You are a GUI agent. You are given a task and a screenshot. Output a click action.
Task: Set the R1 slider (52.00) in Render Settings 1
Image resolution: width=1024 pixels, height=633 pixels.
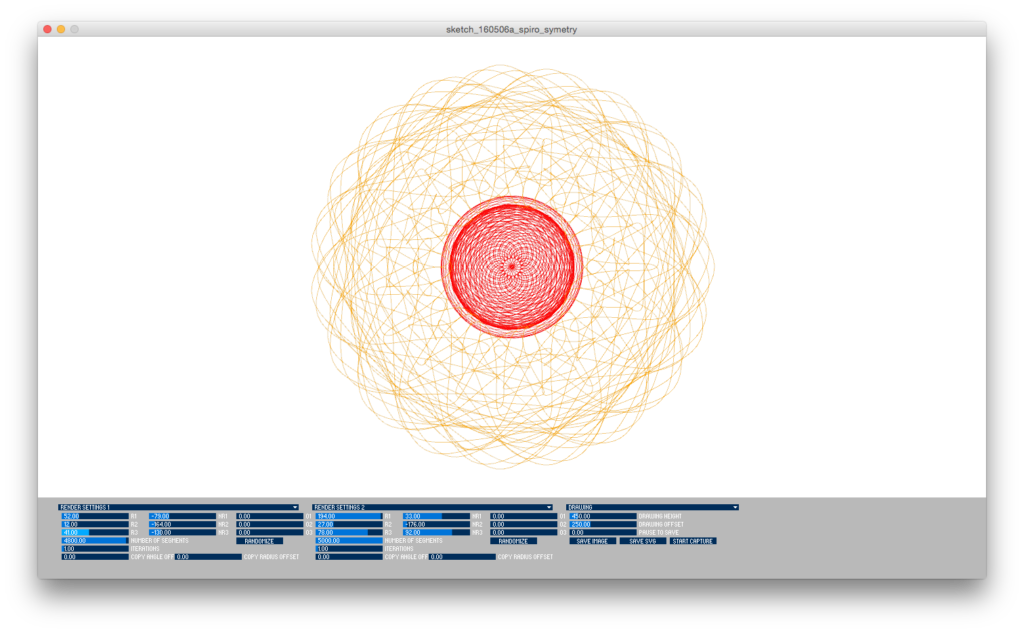pos(95,516)
